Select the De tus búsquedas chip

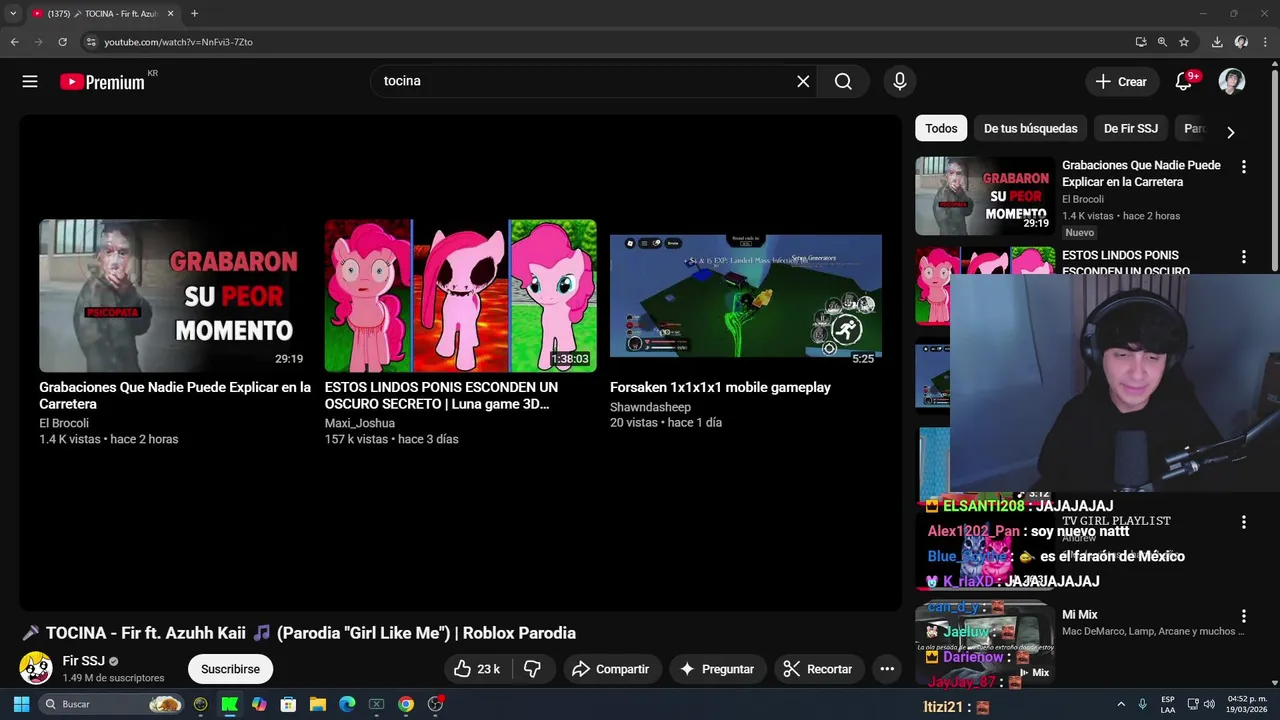(x=1030, y=128)
